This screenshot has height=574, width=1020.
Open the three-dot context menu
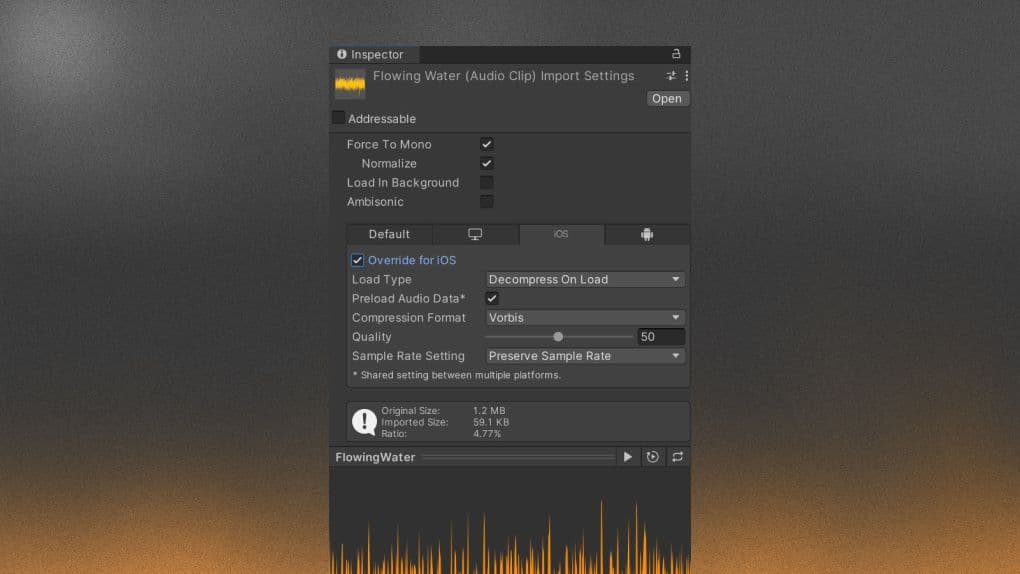[x=686, y=76]
